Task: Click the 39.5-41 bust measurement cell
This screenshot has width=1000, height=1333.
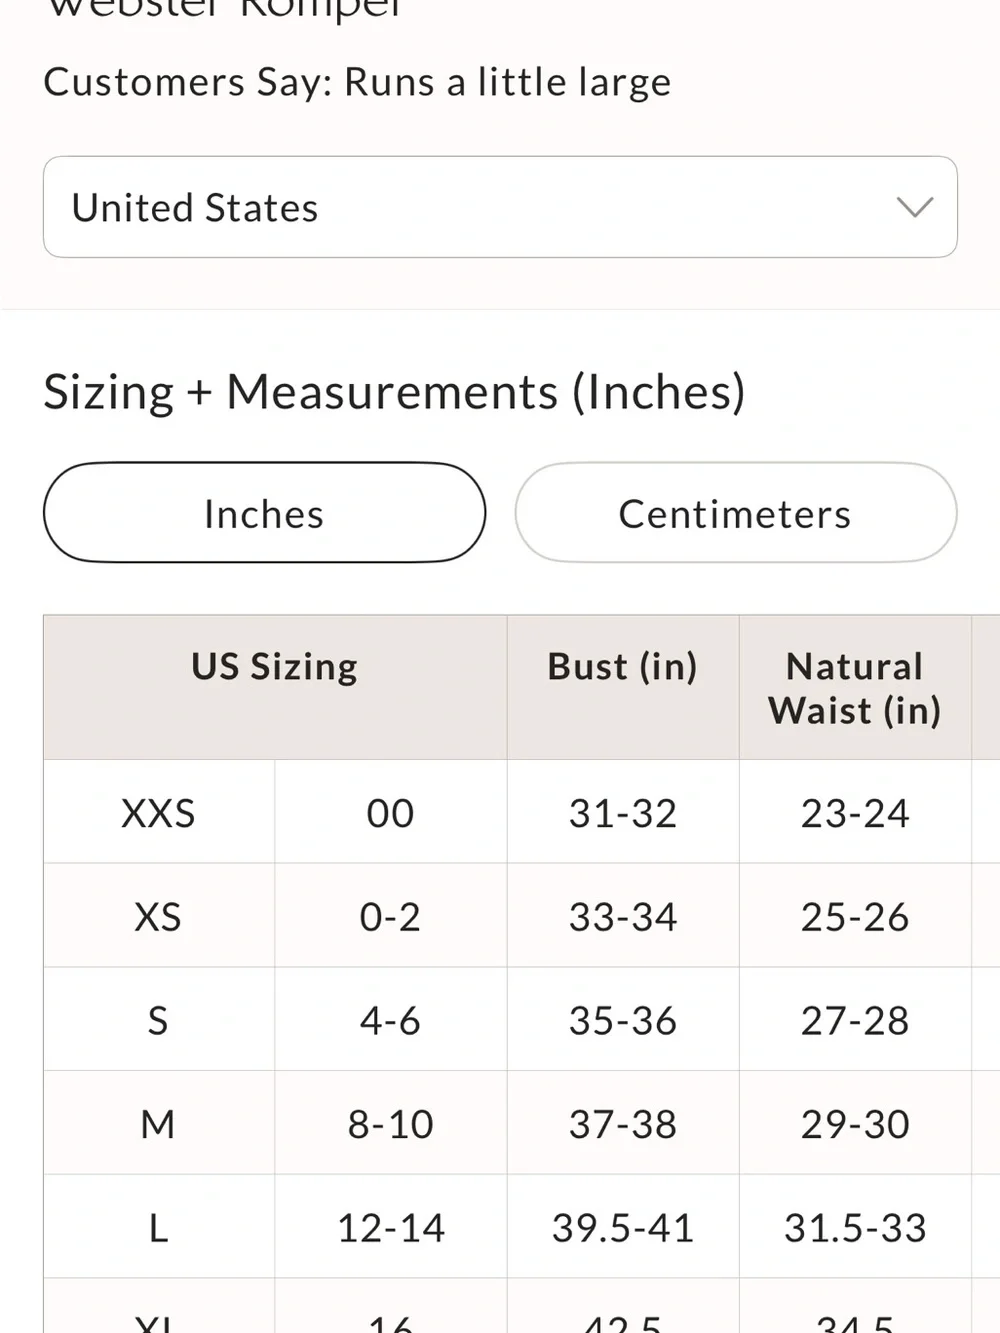Action: pyautogui.click(x=623, y=1228)
